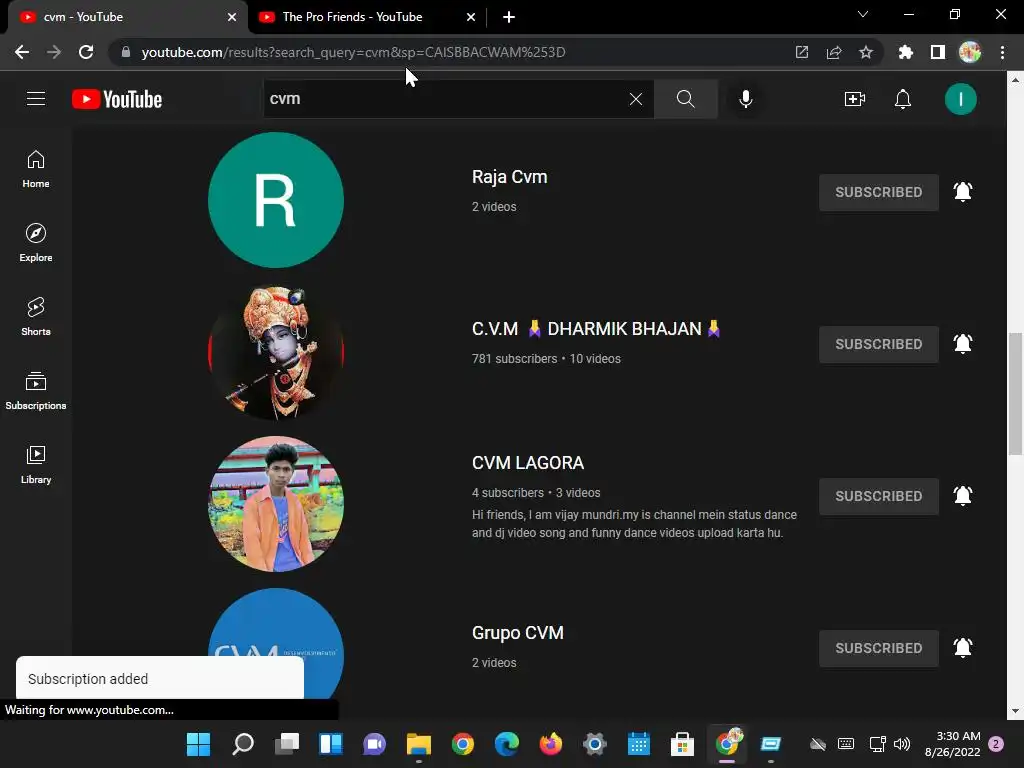
Task: Open volume control in the system tray
Action: (902, 744)
